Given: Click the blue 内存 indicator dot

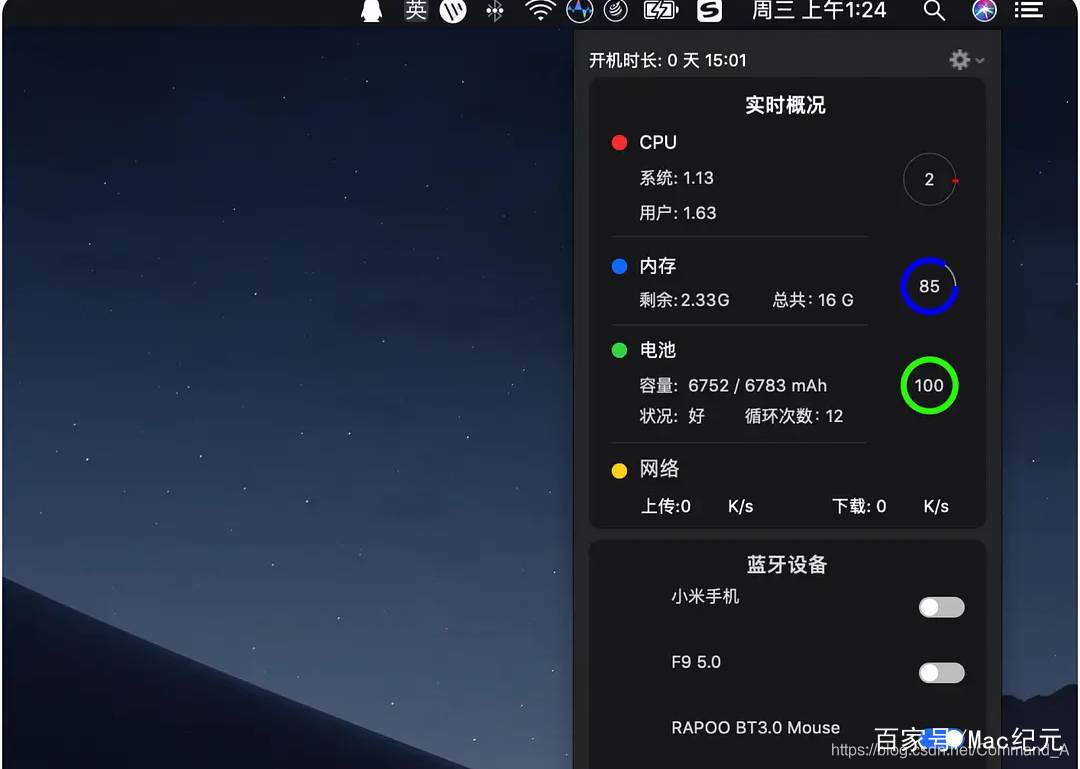Looking at the screenshot, I should point(619,266).
